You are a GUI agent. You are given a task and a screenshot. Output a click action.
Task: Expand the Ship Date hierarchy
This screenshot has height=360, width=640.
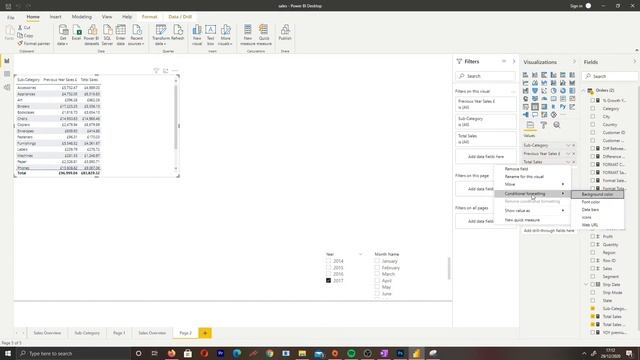pyautogui.click(x=586, y=284)
